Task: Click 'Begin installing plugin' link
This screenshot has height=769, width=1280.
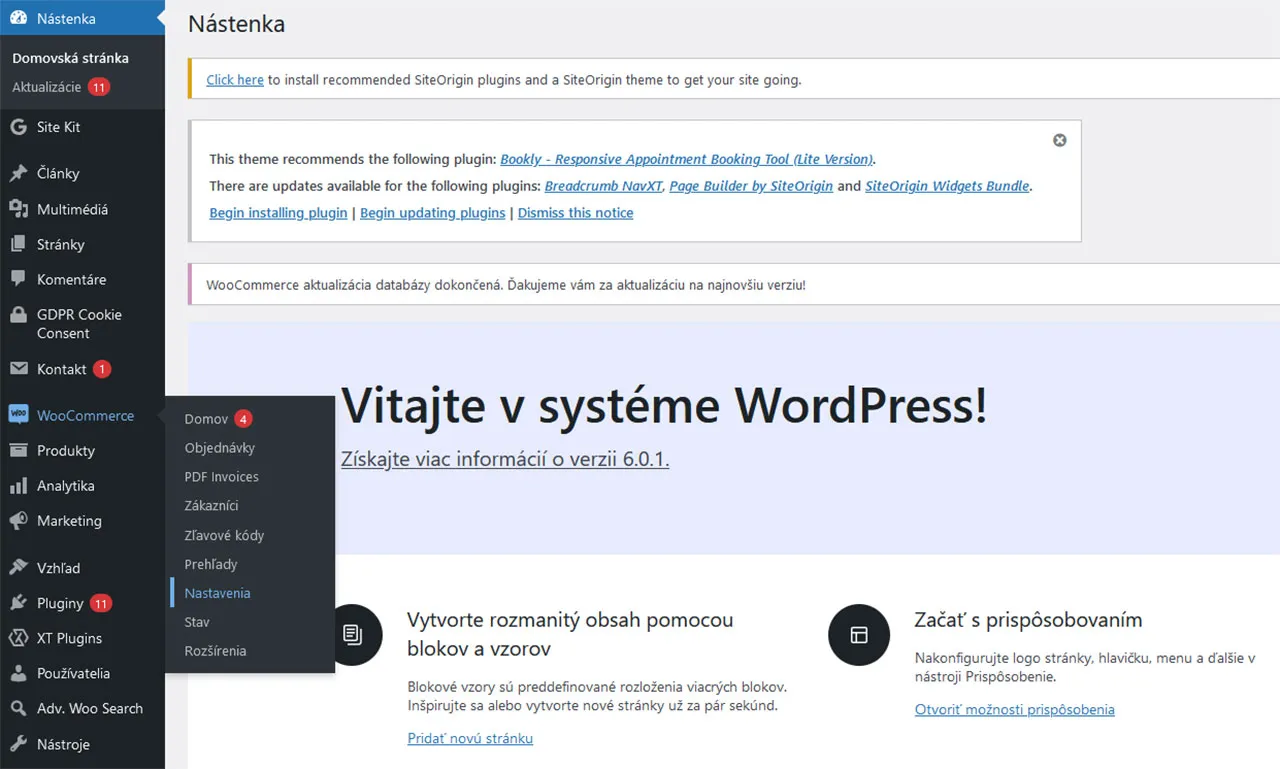Action: (278, 213)
